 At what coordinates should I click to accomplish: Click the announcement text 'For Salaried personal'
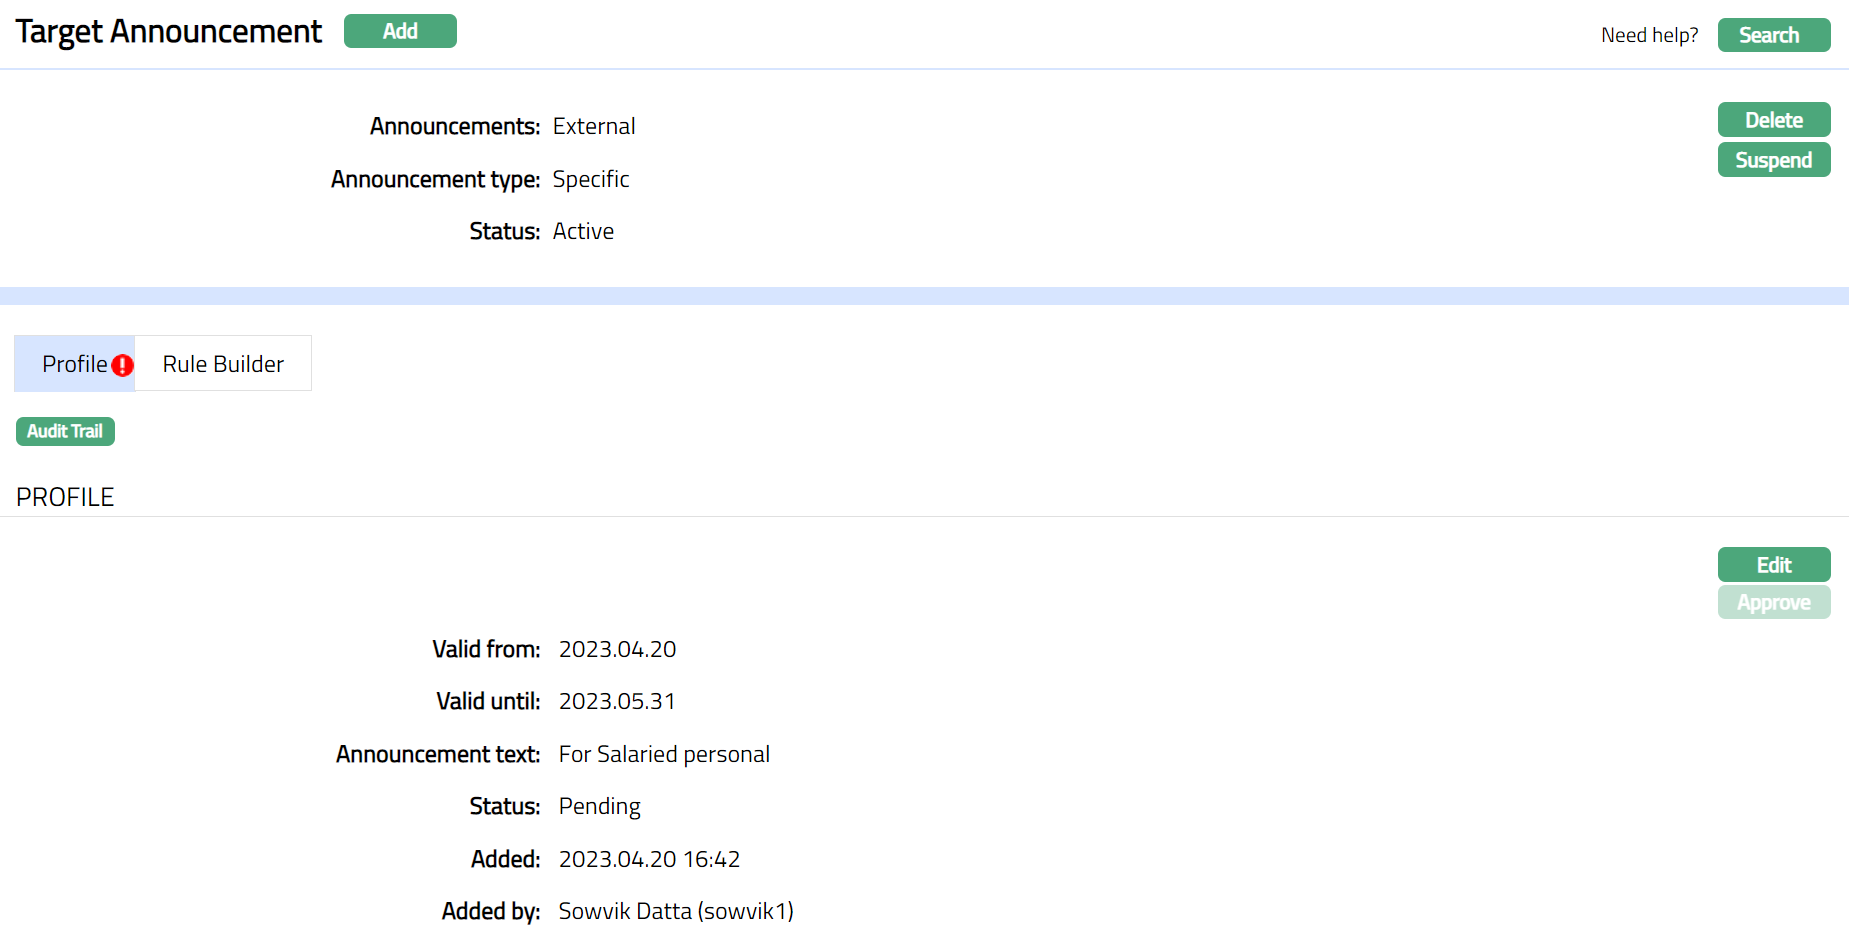pos(664,754)
